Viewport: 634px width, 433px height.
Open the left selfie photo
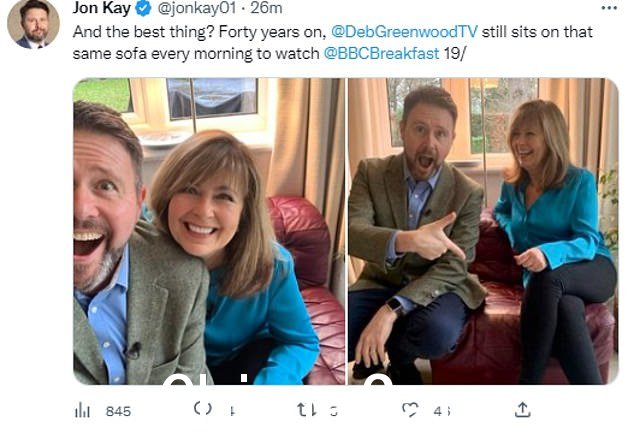click(209, 231)
